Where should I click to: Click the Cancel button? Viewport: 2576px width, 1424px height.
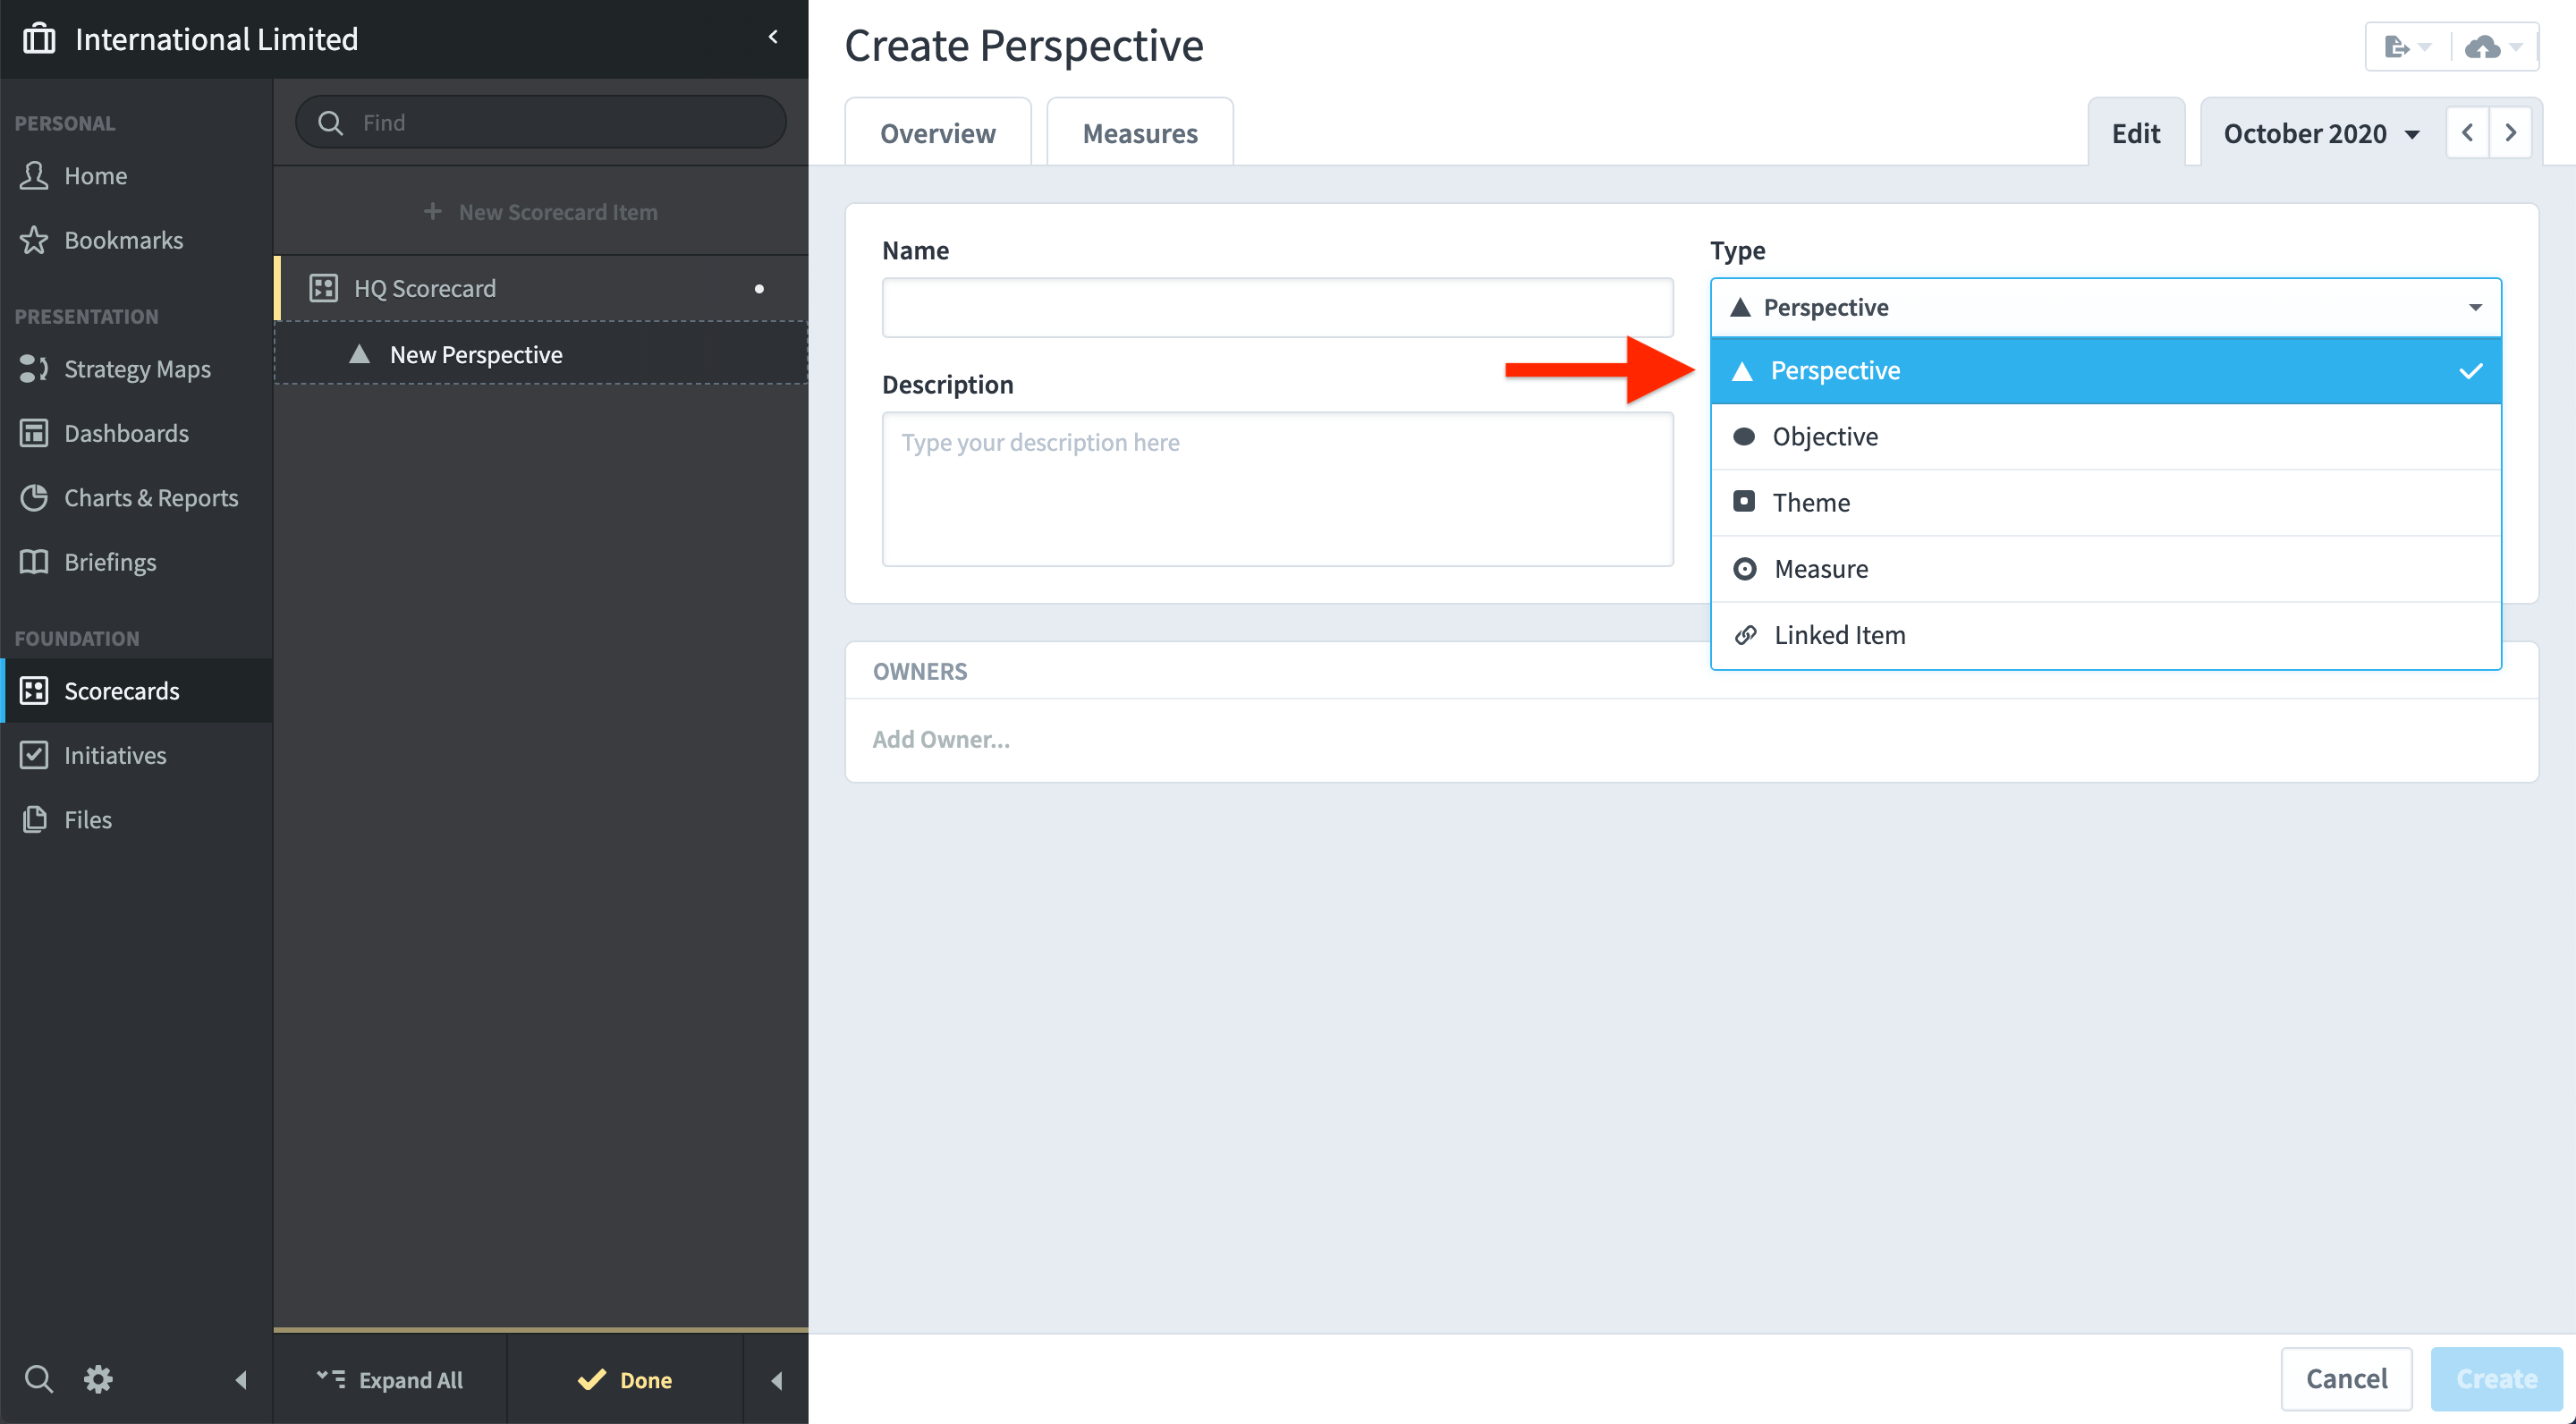(x=2346, y=1378)
